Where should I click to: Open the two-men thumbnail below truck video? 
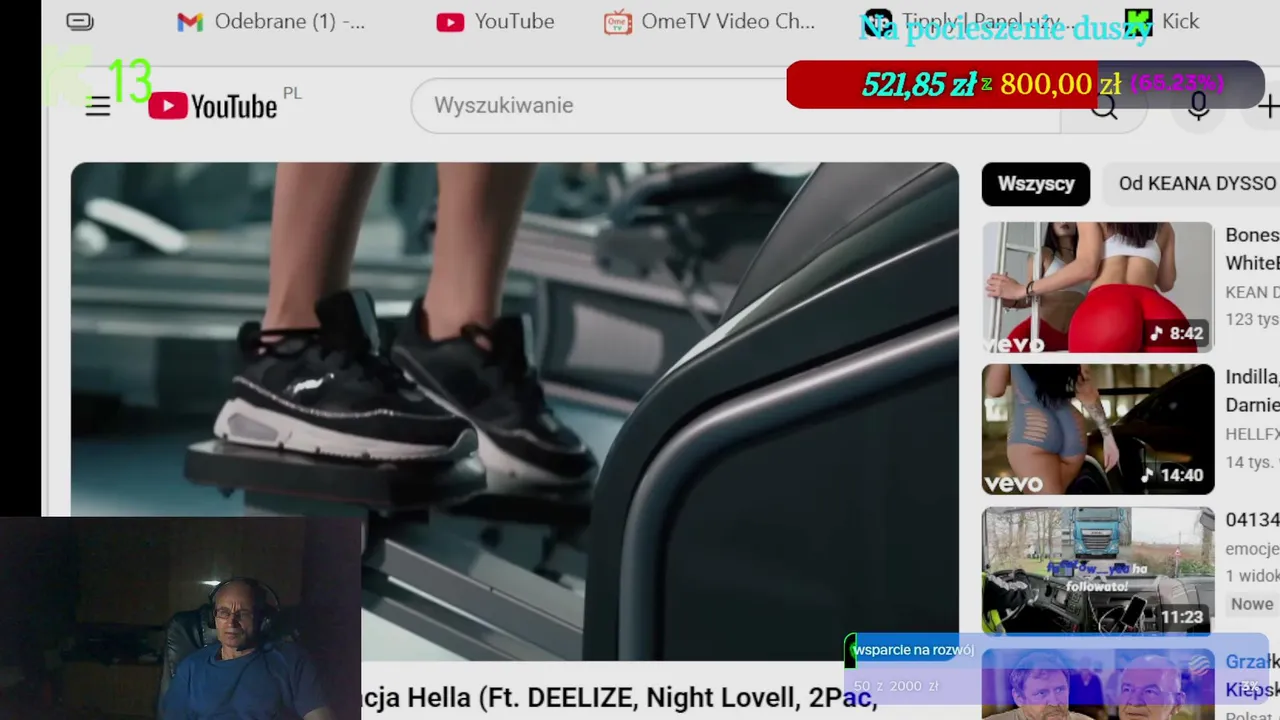coord(1098,685)
